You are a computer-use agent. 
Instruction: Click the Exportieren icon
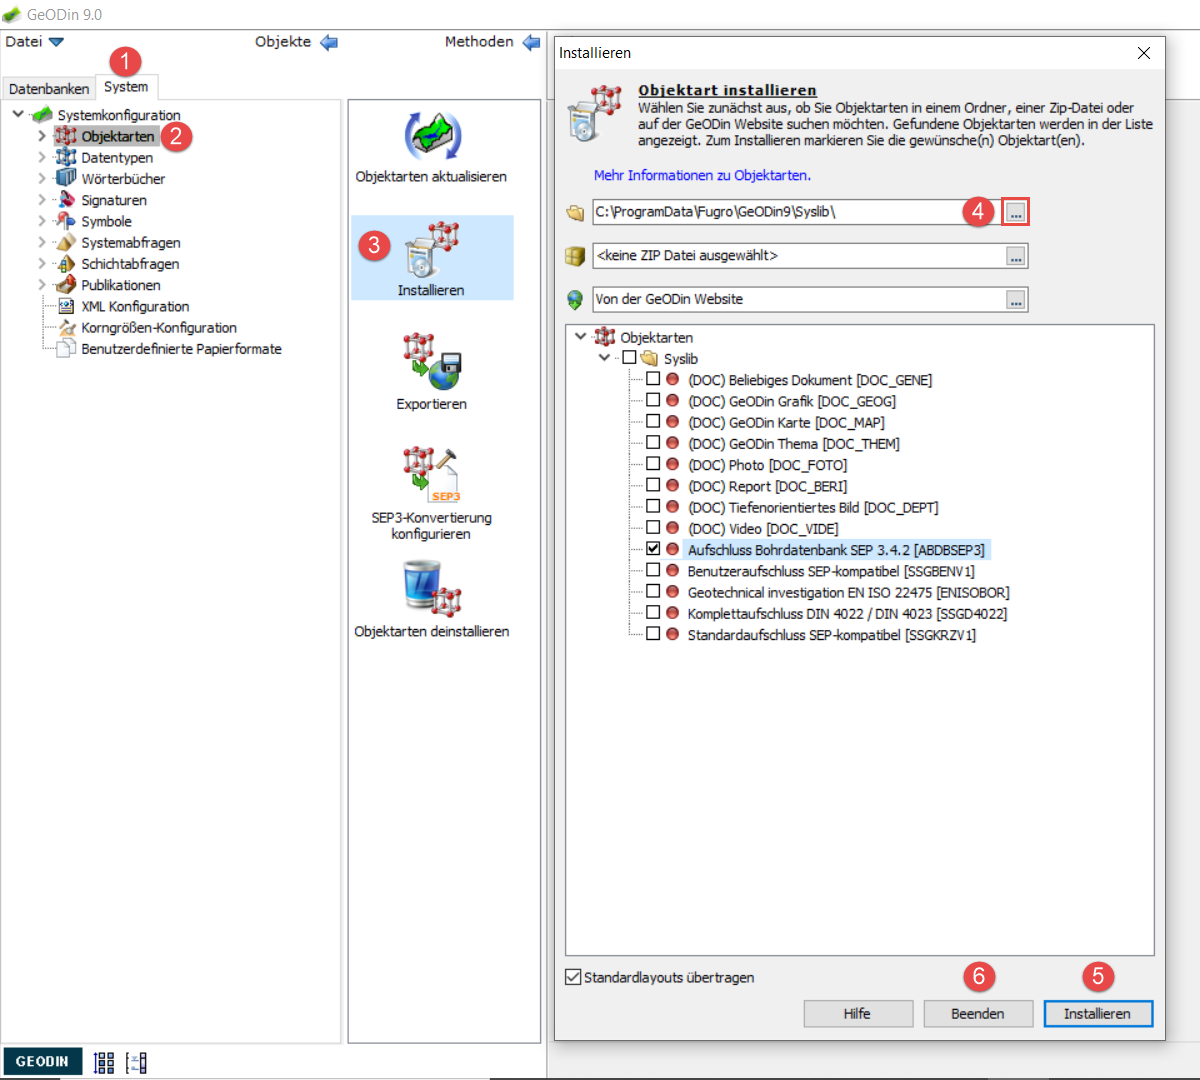(432, 362)
